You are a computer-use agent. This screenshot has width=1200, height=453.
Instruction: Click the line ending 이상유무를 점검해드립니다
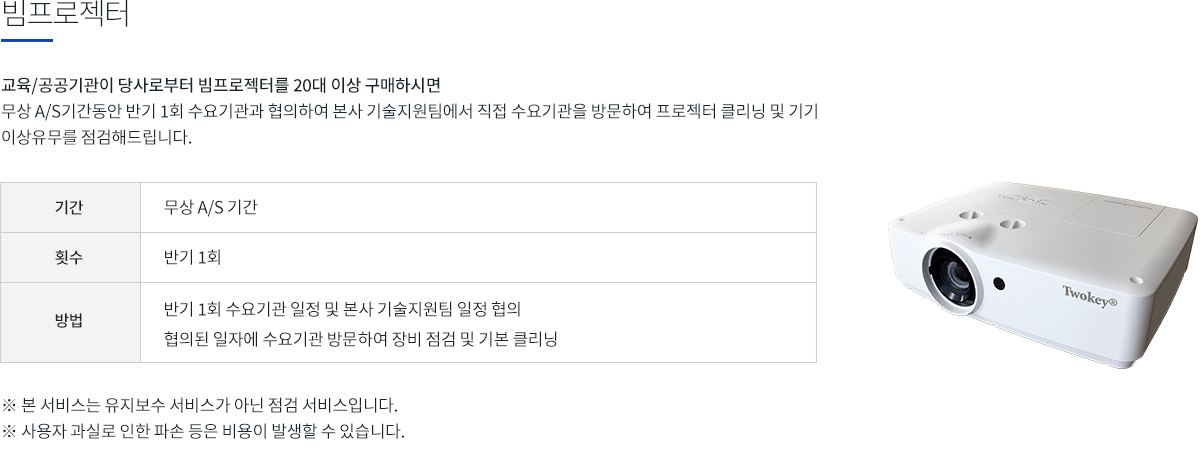coord(96,137)
